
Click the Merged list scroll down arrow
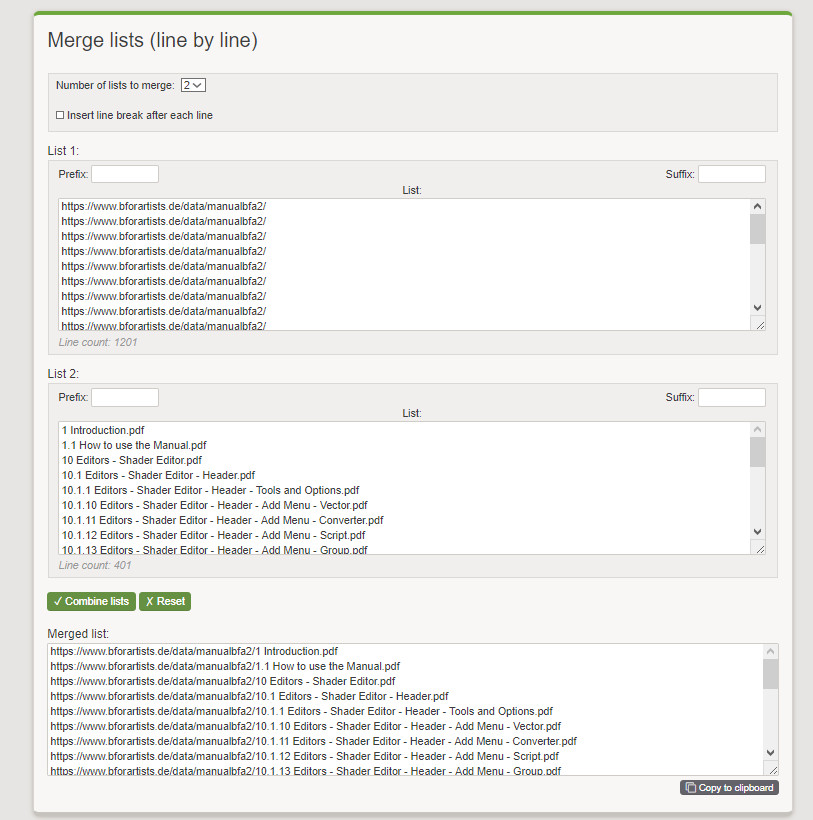coord(770,752)
